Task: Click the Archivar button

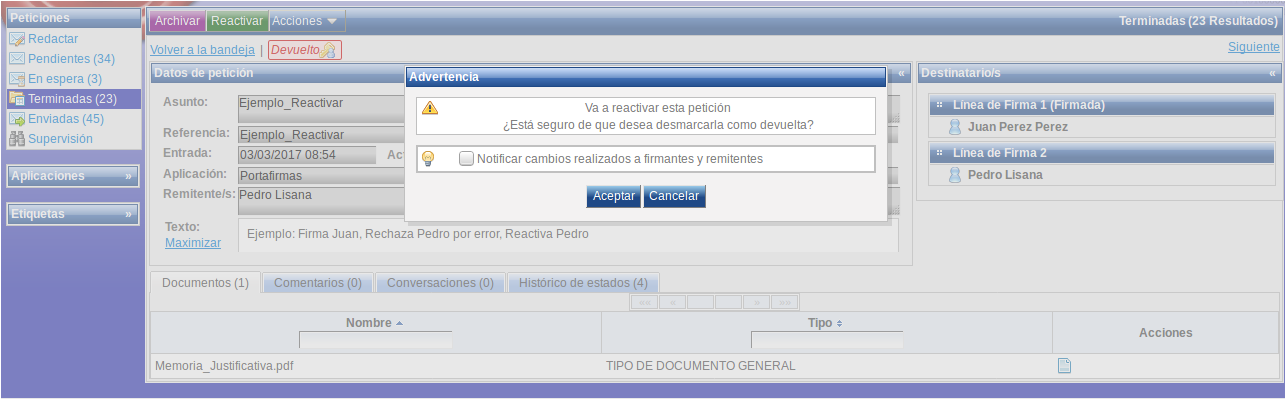Action: pos(178,21)
